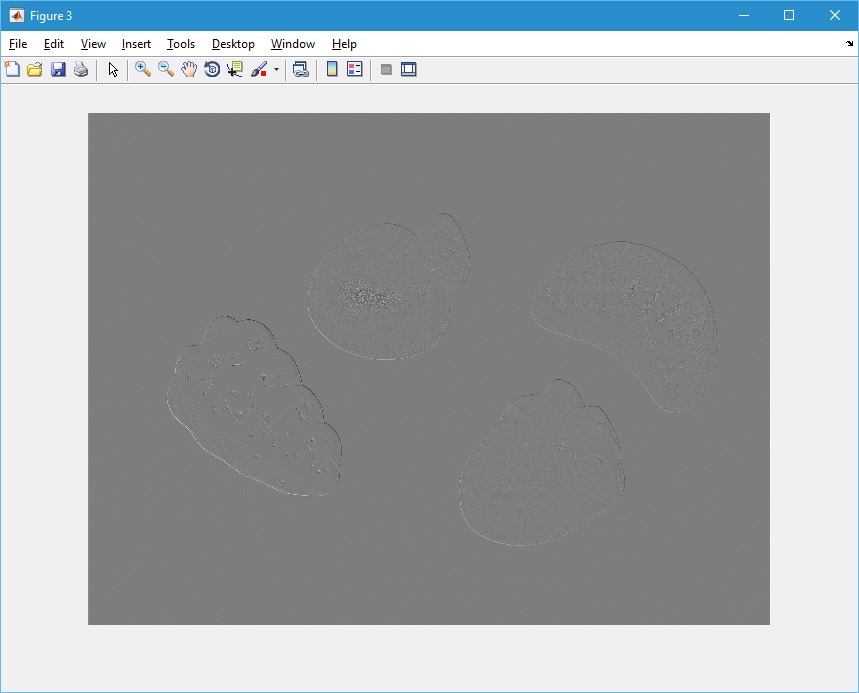The height and width of the screenshot is (693, 859).
Task: Save the figure using the floppy disk icon
Action: pos(58,69)
